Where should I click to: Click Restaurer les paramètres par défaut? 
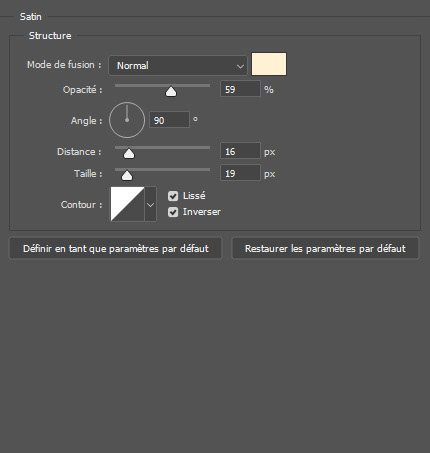pos(325,248)
